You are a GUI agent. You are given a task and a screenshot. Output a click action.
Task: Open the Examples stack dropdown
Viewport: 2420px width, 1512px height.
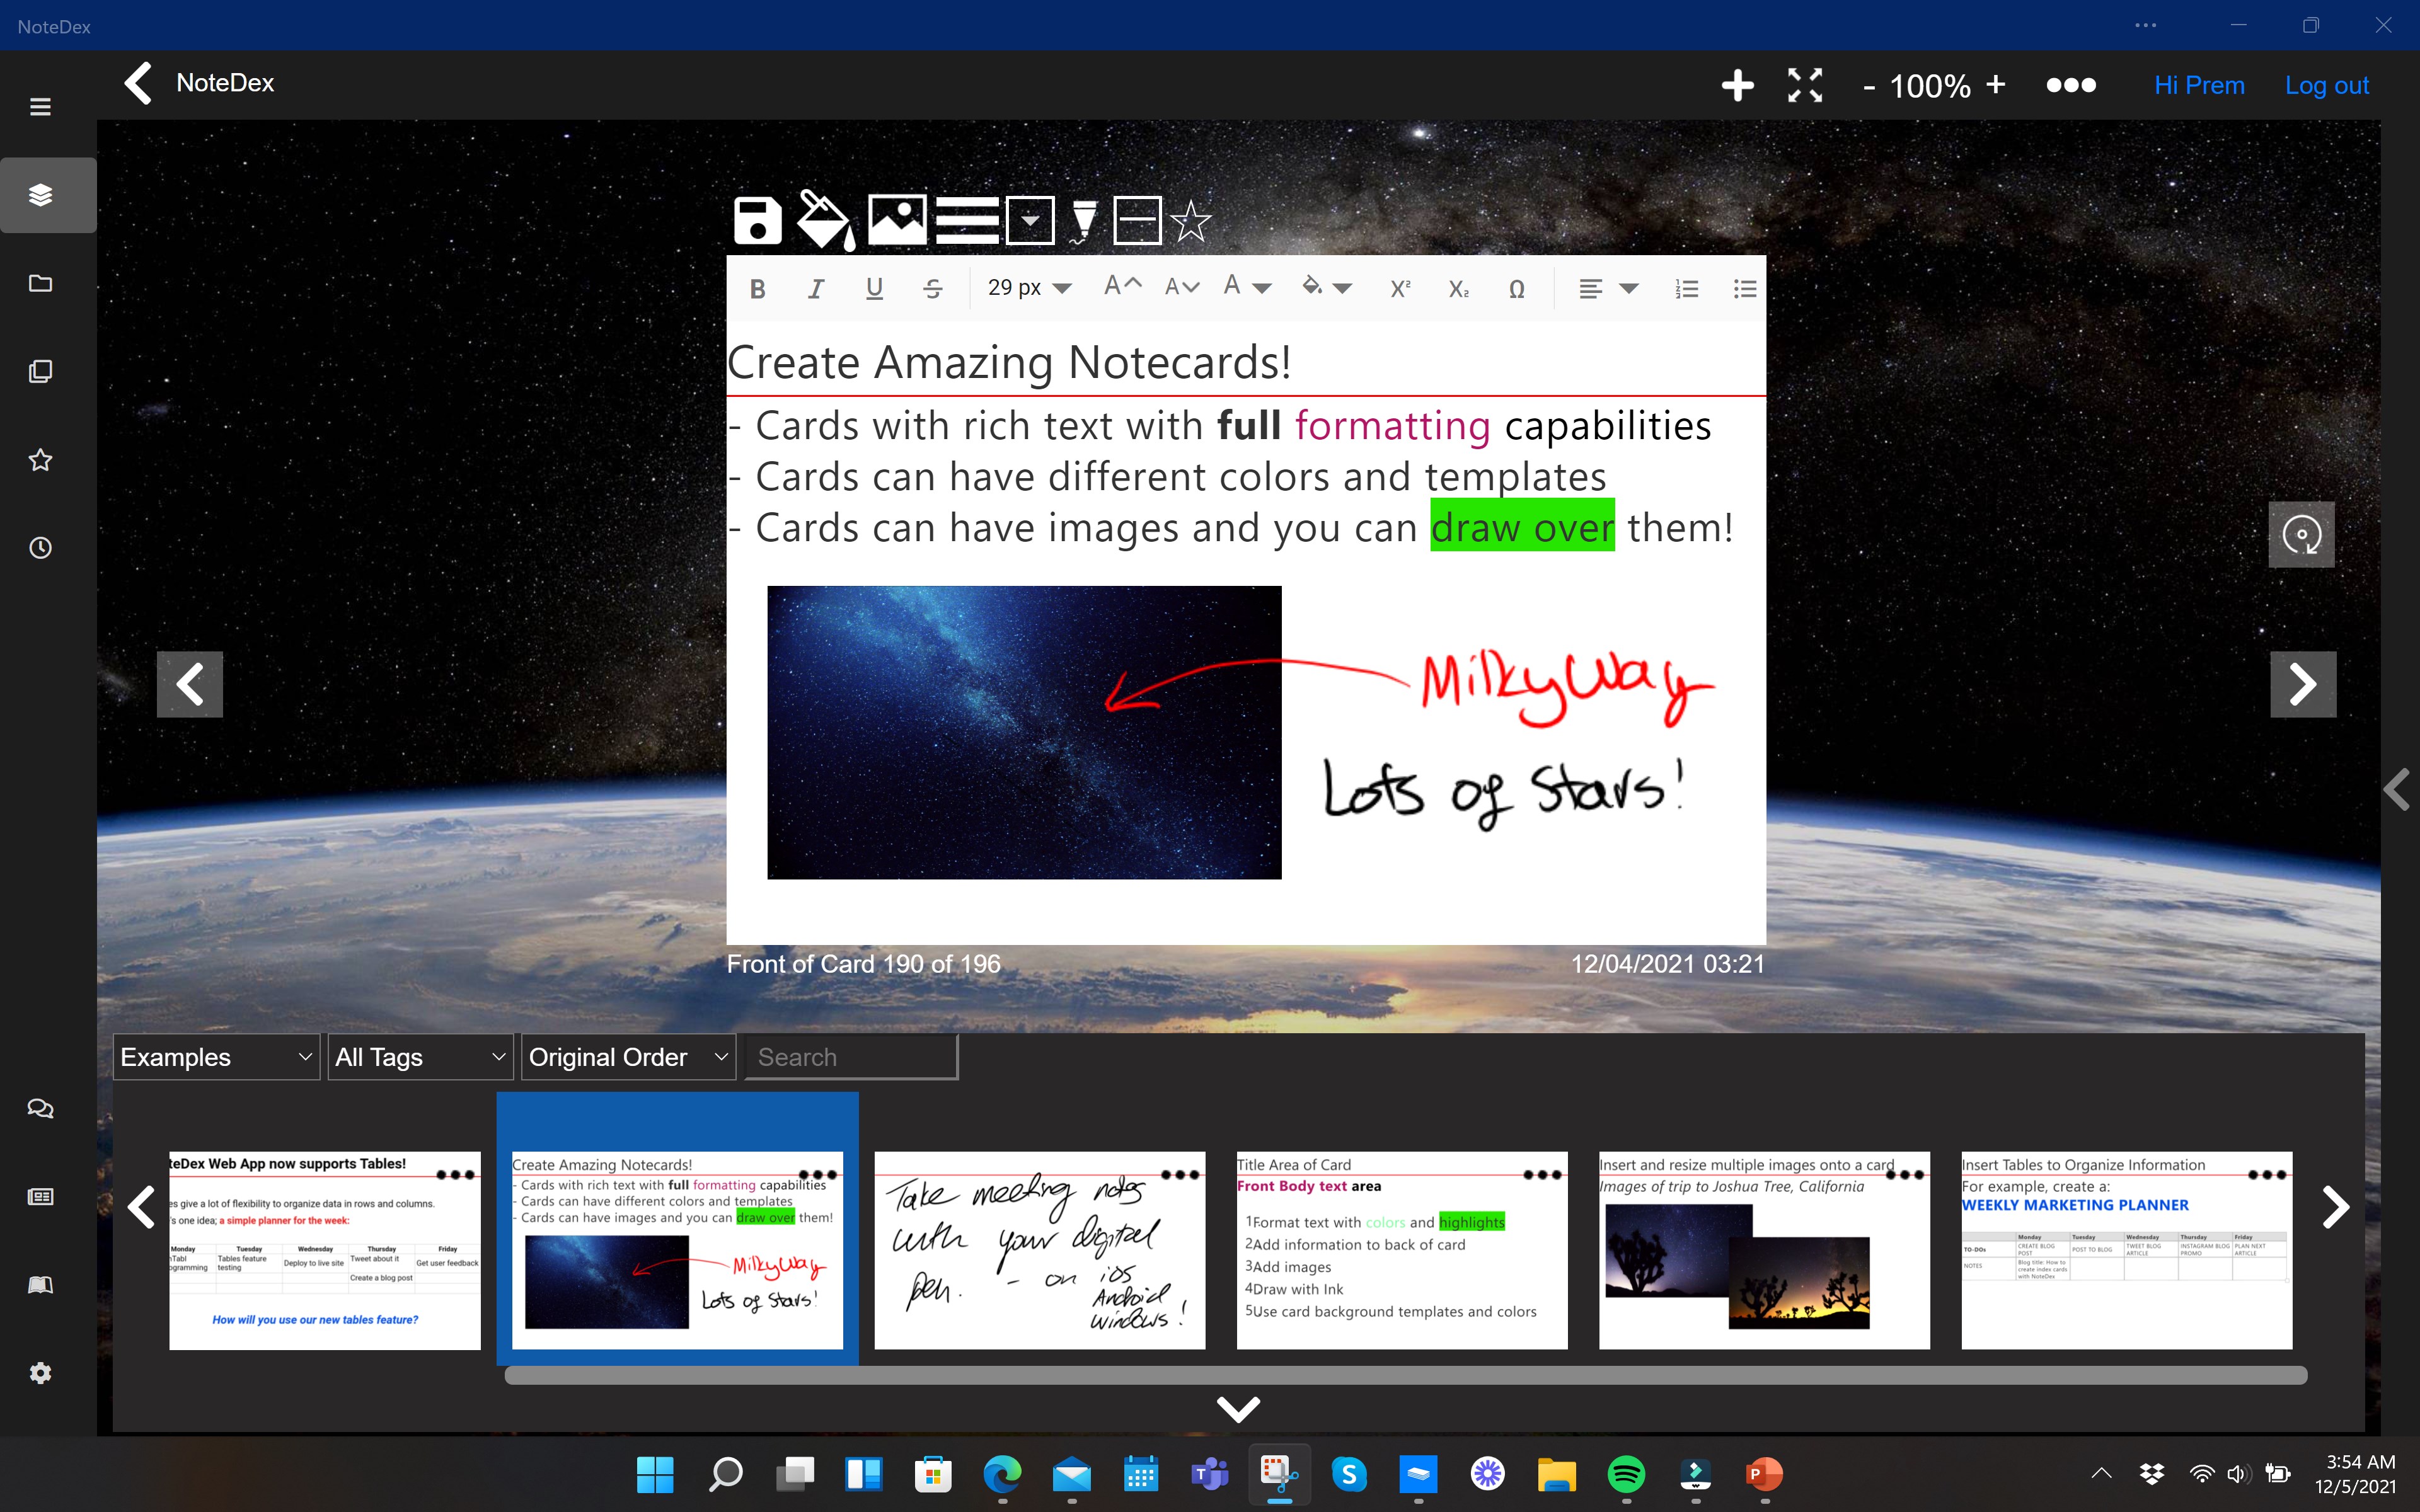click(215, 1057)
